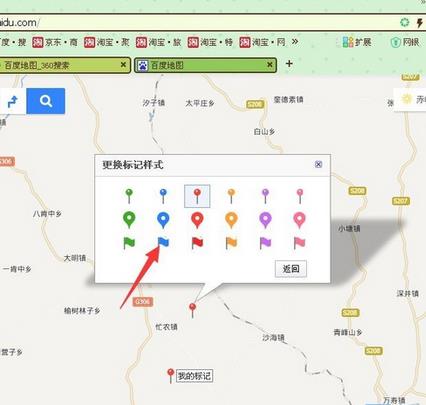Pick the purple flag marker

point(266,243)
